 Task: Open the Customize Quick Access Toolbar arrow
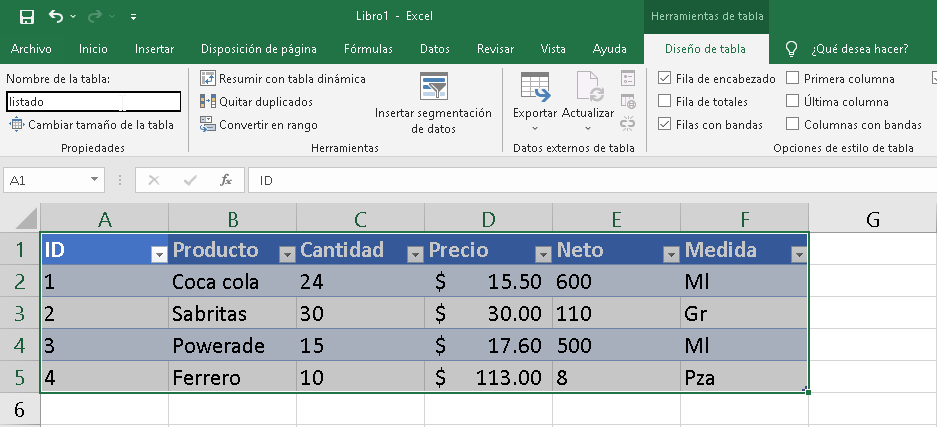click(x=133, y=17)
